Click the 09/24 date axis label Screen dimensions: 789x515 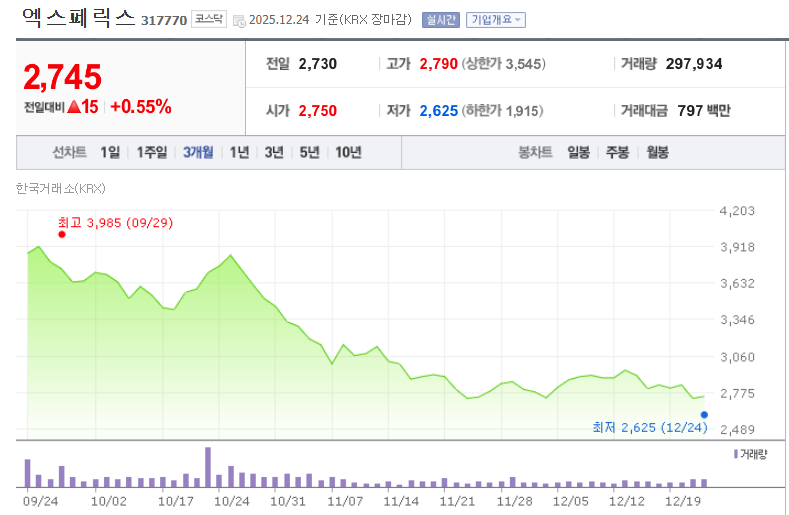point(41,501)
